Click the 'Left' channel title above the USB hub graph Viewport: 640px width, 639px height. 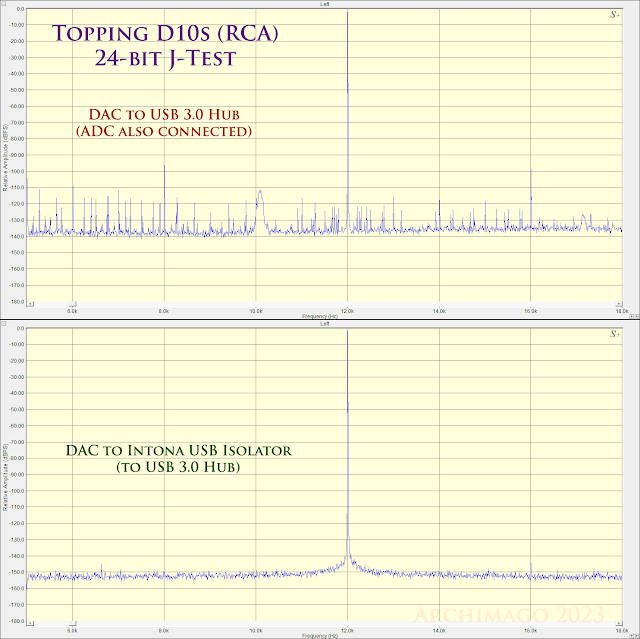pos(324,4)
